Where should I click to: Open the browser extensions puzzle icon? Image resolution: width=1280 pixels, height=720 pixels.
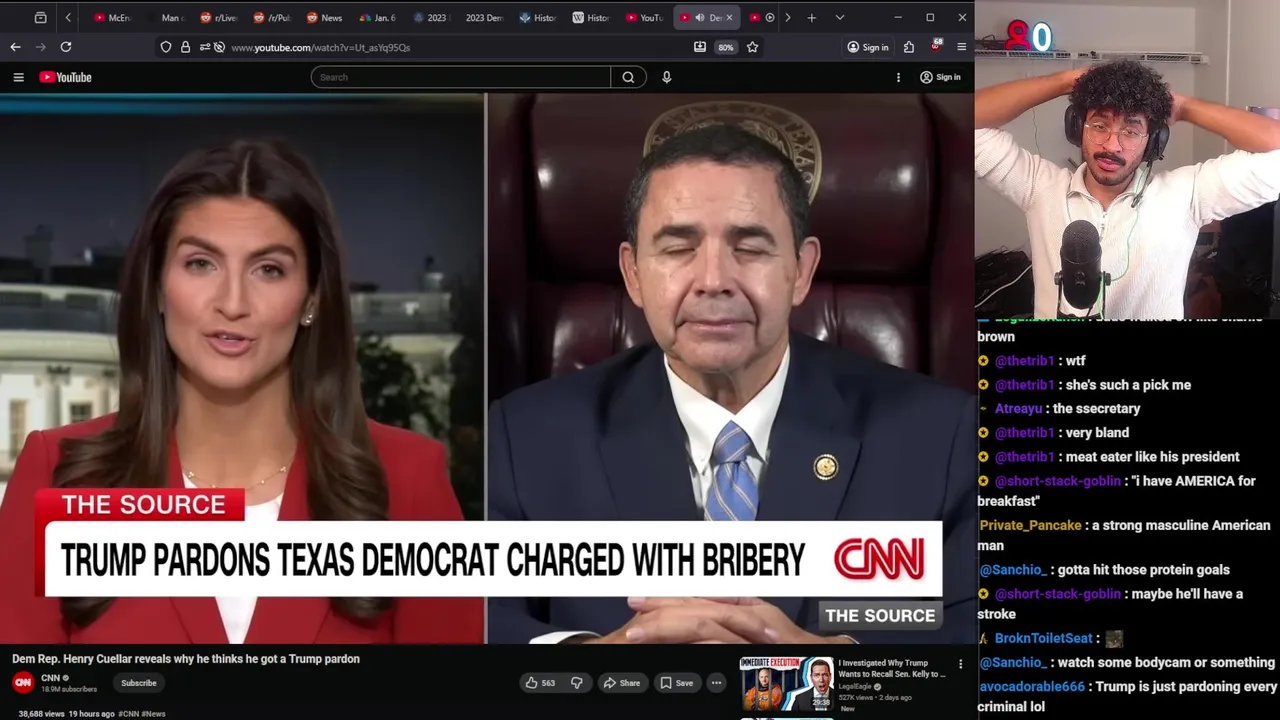point(909,47)
